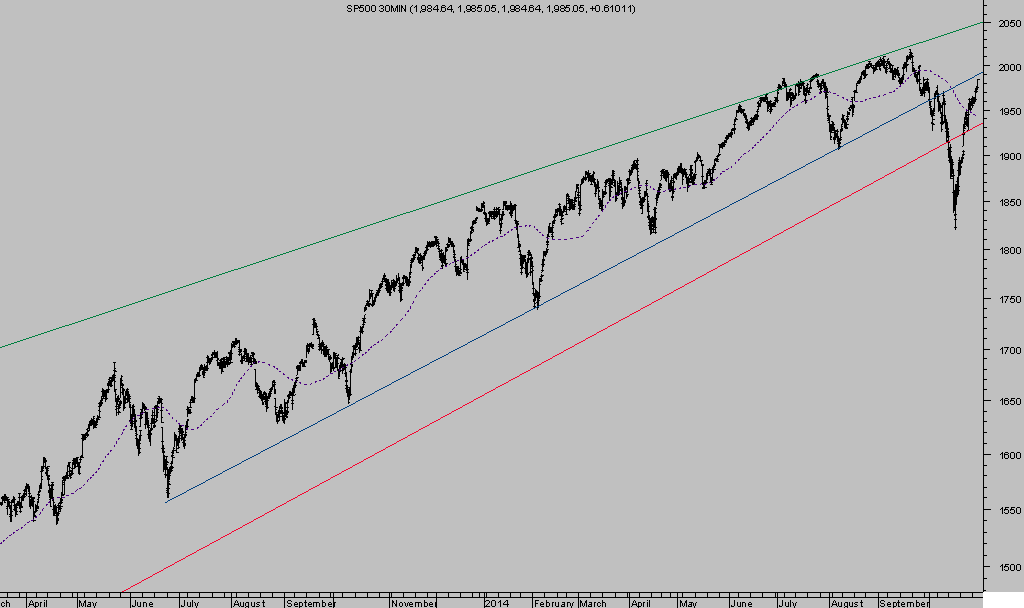Screen dimensions: 1024x608
Task: Click the 1700 price level label
Action: (1008, 351)
